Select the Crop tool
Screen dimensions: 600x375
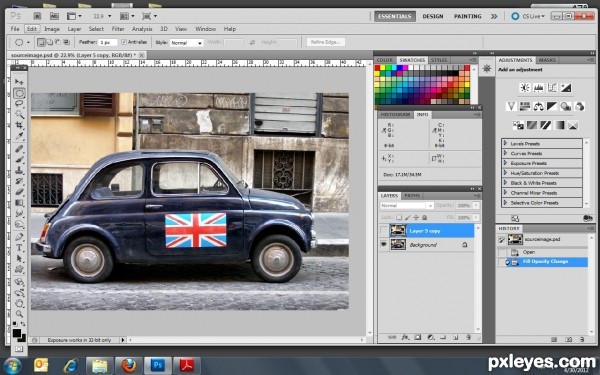click(19, 125)
